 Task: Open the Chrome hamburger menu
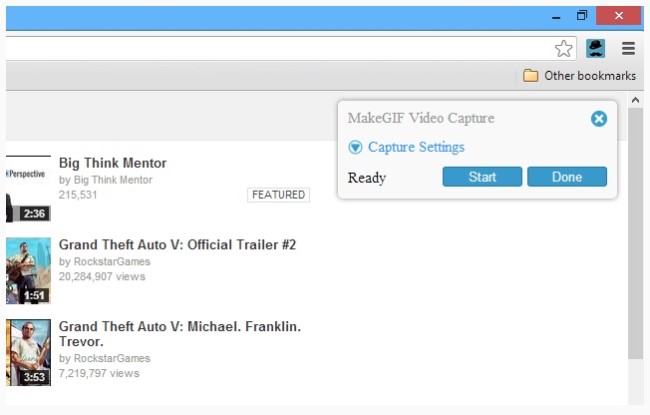[628, 49]
